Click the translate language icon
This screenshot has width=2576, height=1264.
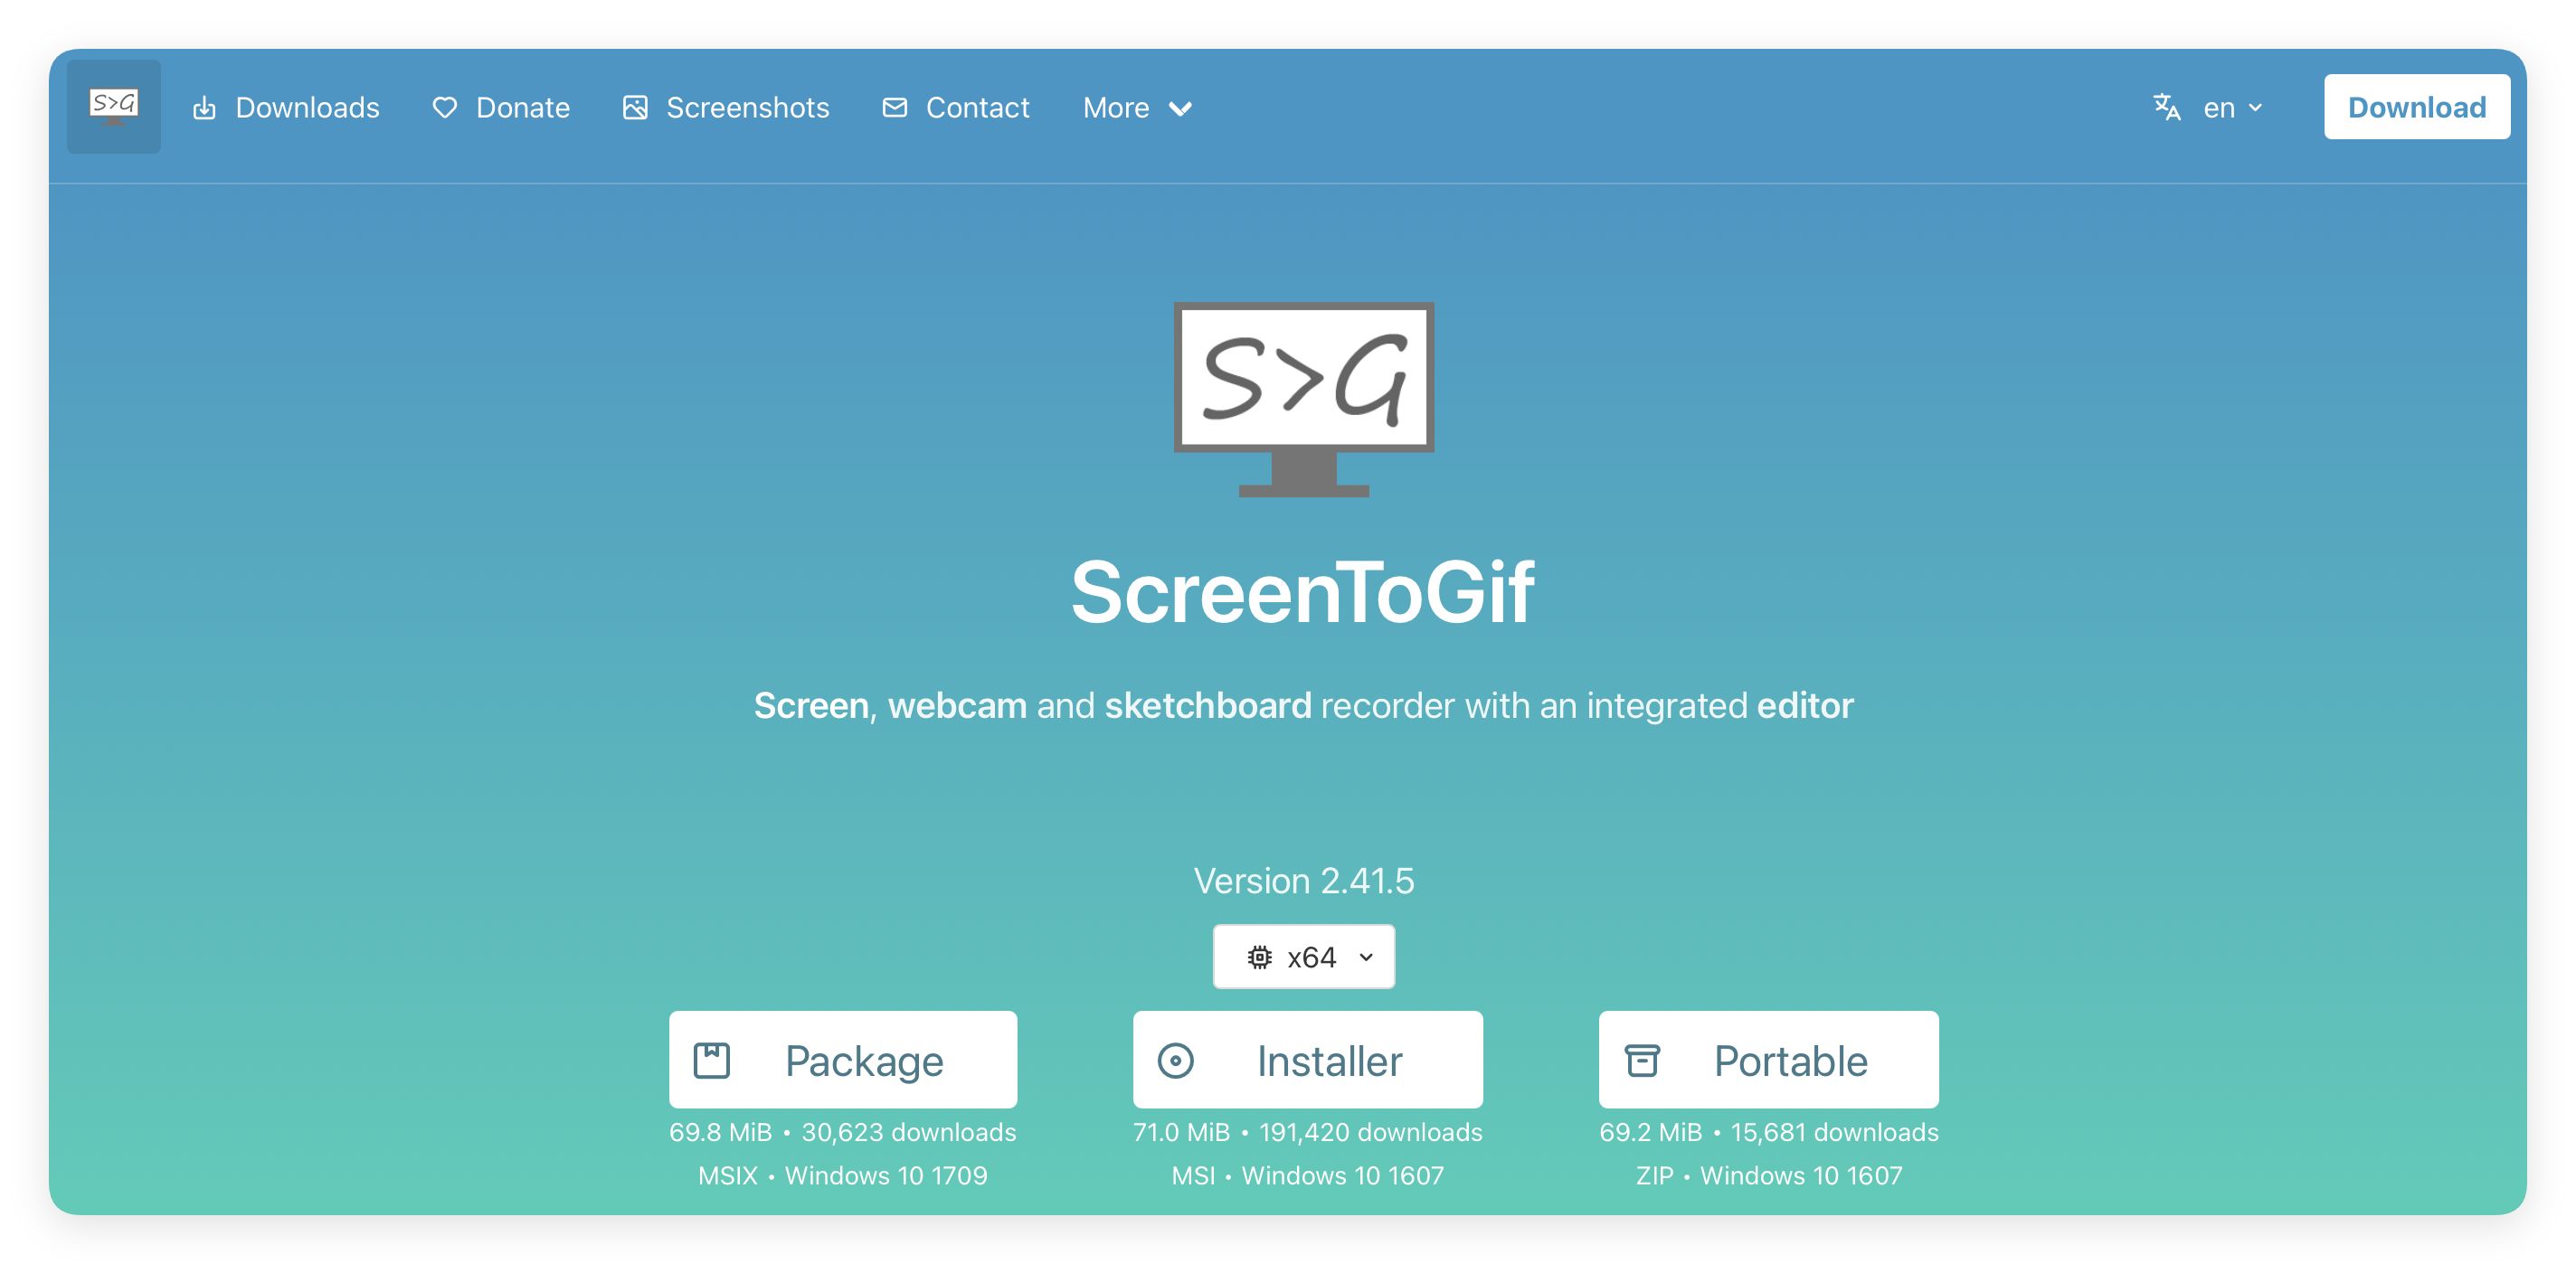click(x=2166, y=107)
